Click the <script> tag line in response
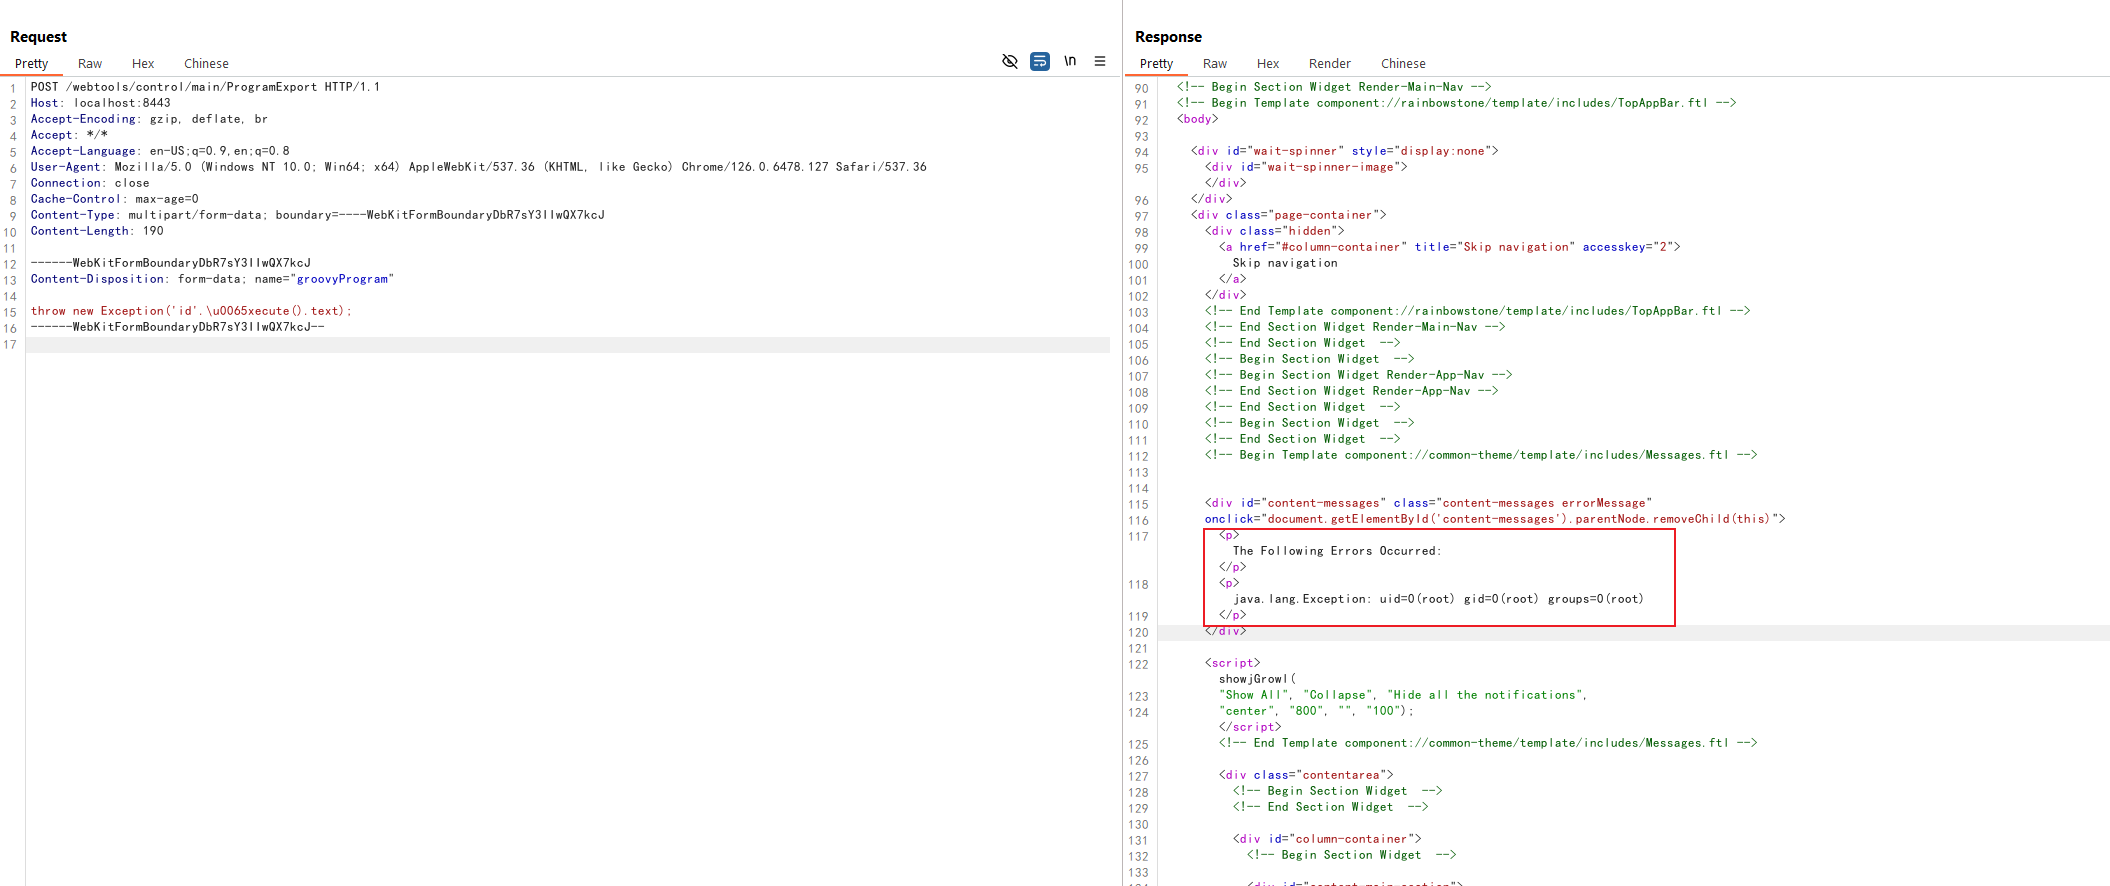2110x886 pixels. pos(1232,663)
